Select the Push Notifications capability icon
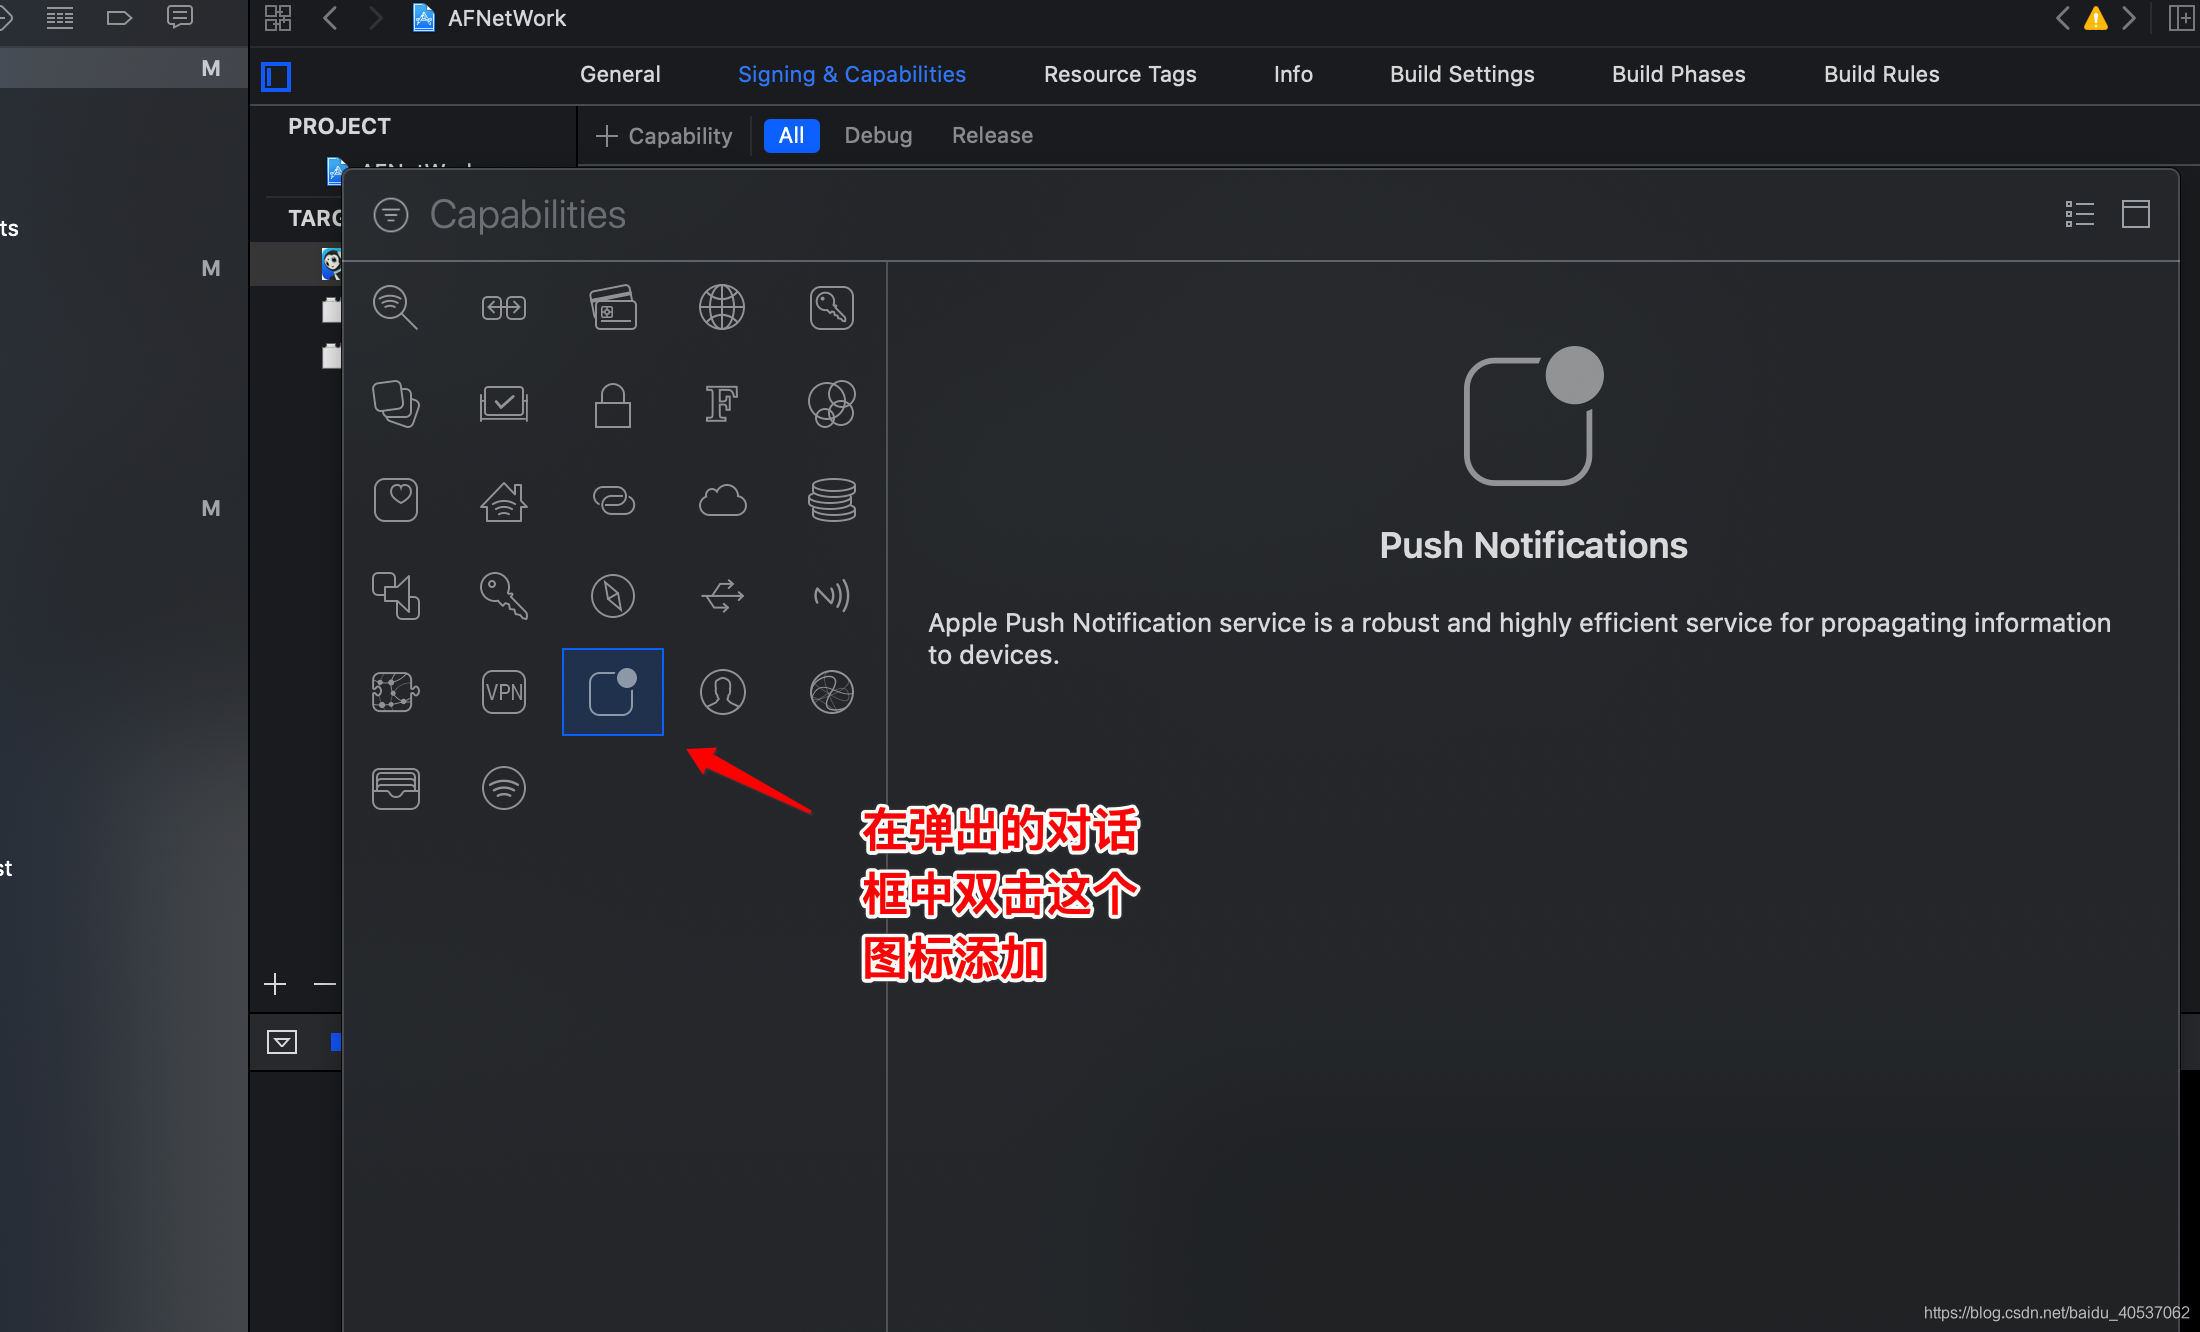Viewport: 2200px width, 1332px height. (x=612, y=692)
